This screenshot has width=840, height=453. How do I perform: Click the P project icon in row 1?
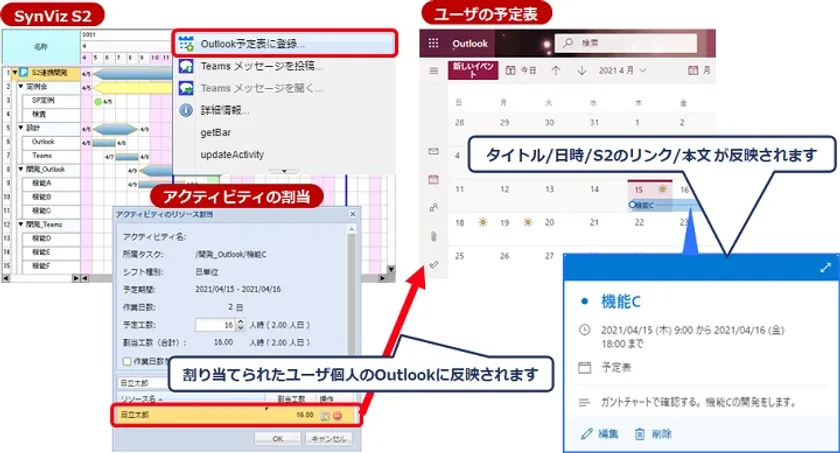point(24,72)
